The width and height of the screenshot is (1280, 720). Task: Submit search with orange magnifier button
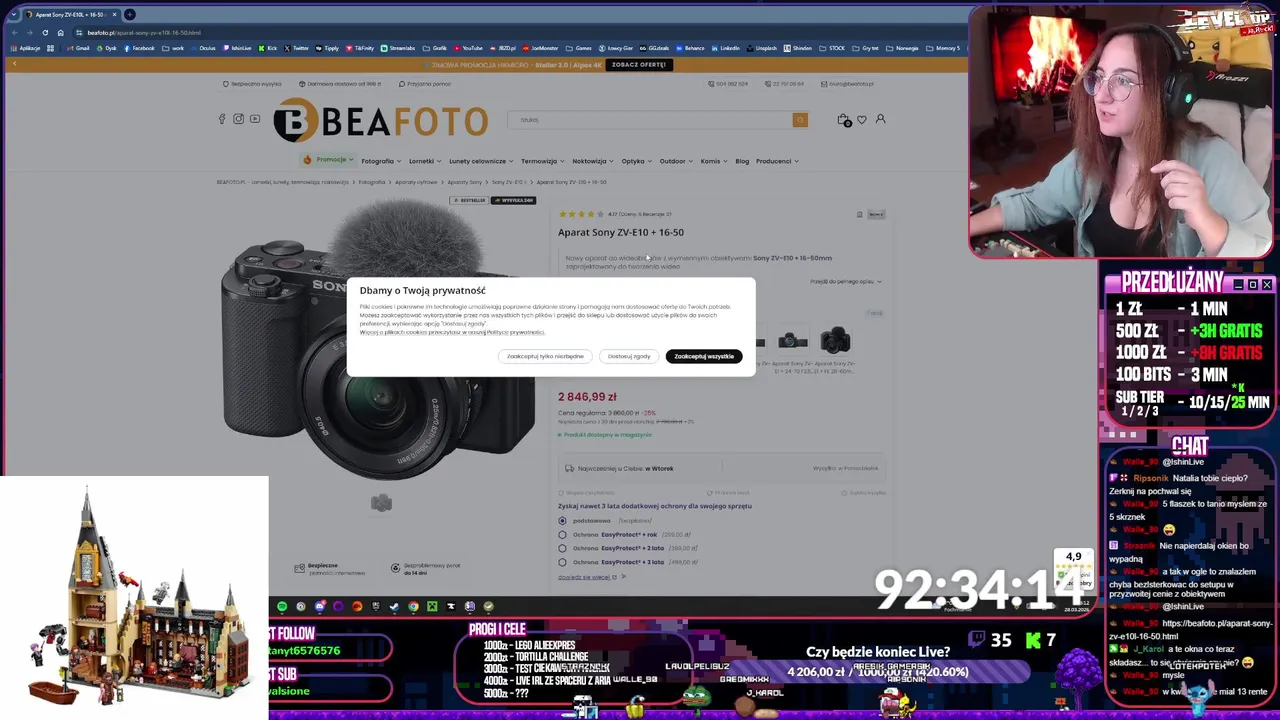pyautogui.click(x=800, y=120)
